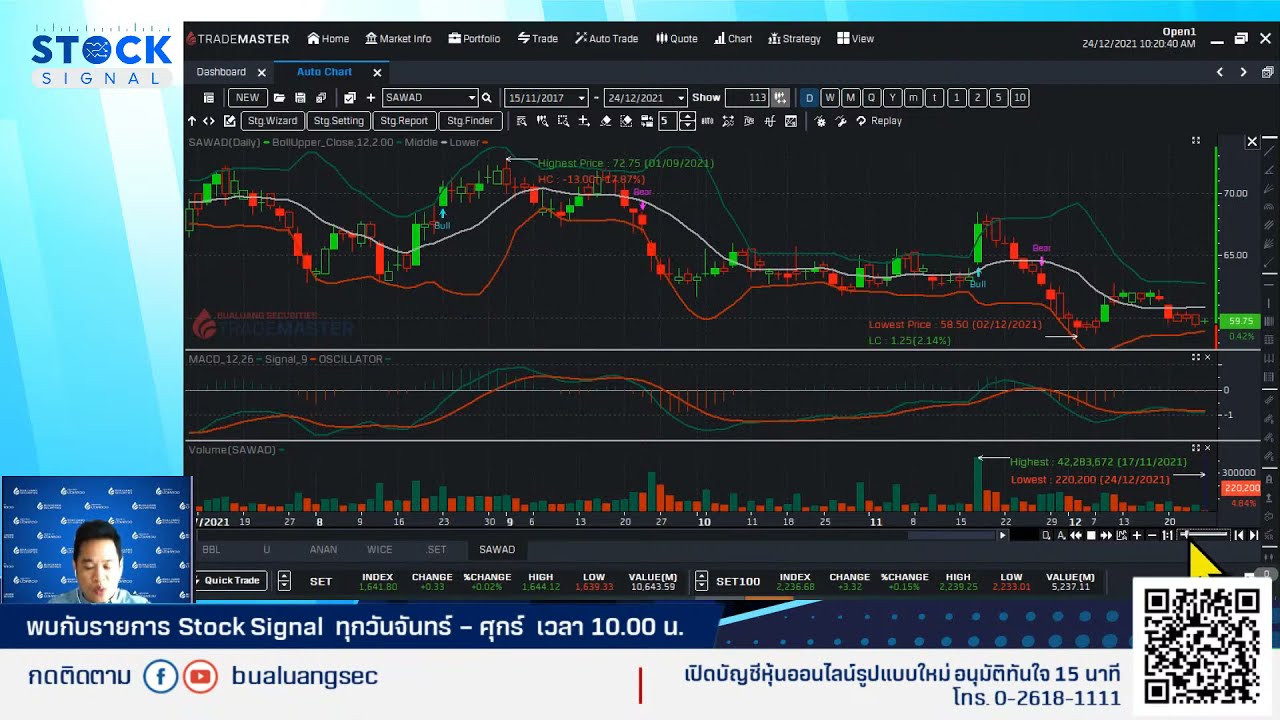This screenshot has width=1280, height=720.
Task: Click the erase-all drawings icon
Action: pos(626,121)
